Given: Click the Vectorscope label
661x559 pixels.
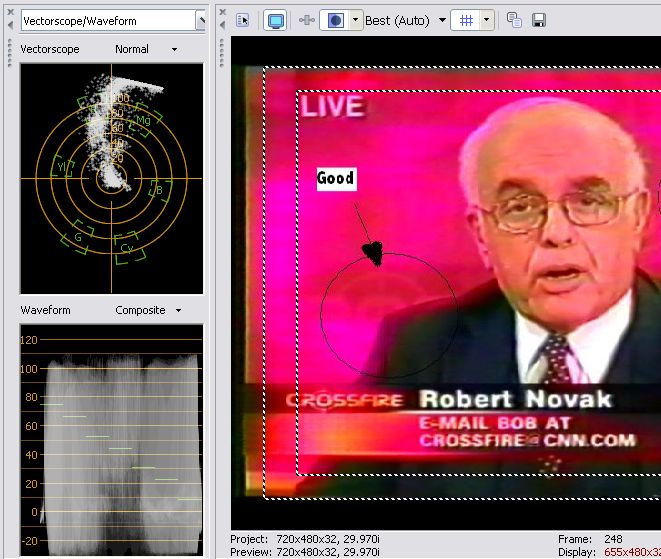Looking at the screenshot, I should pyautogui.click(x=50, y=49).
